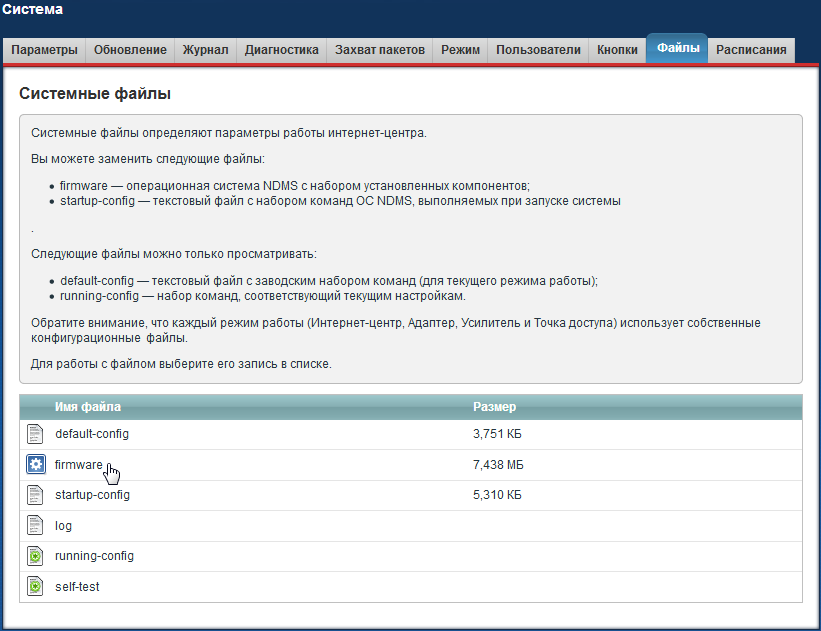Select the startup-config file name

[92, 495]
